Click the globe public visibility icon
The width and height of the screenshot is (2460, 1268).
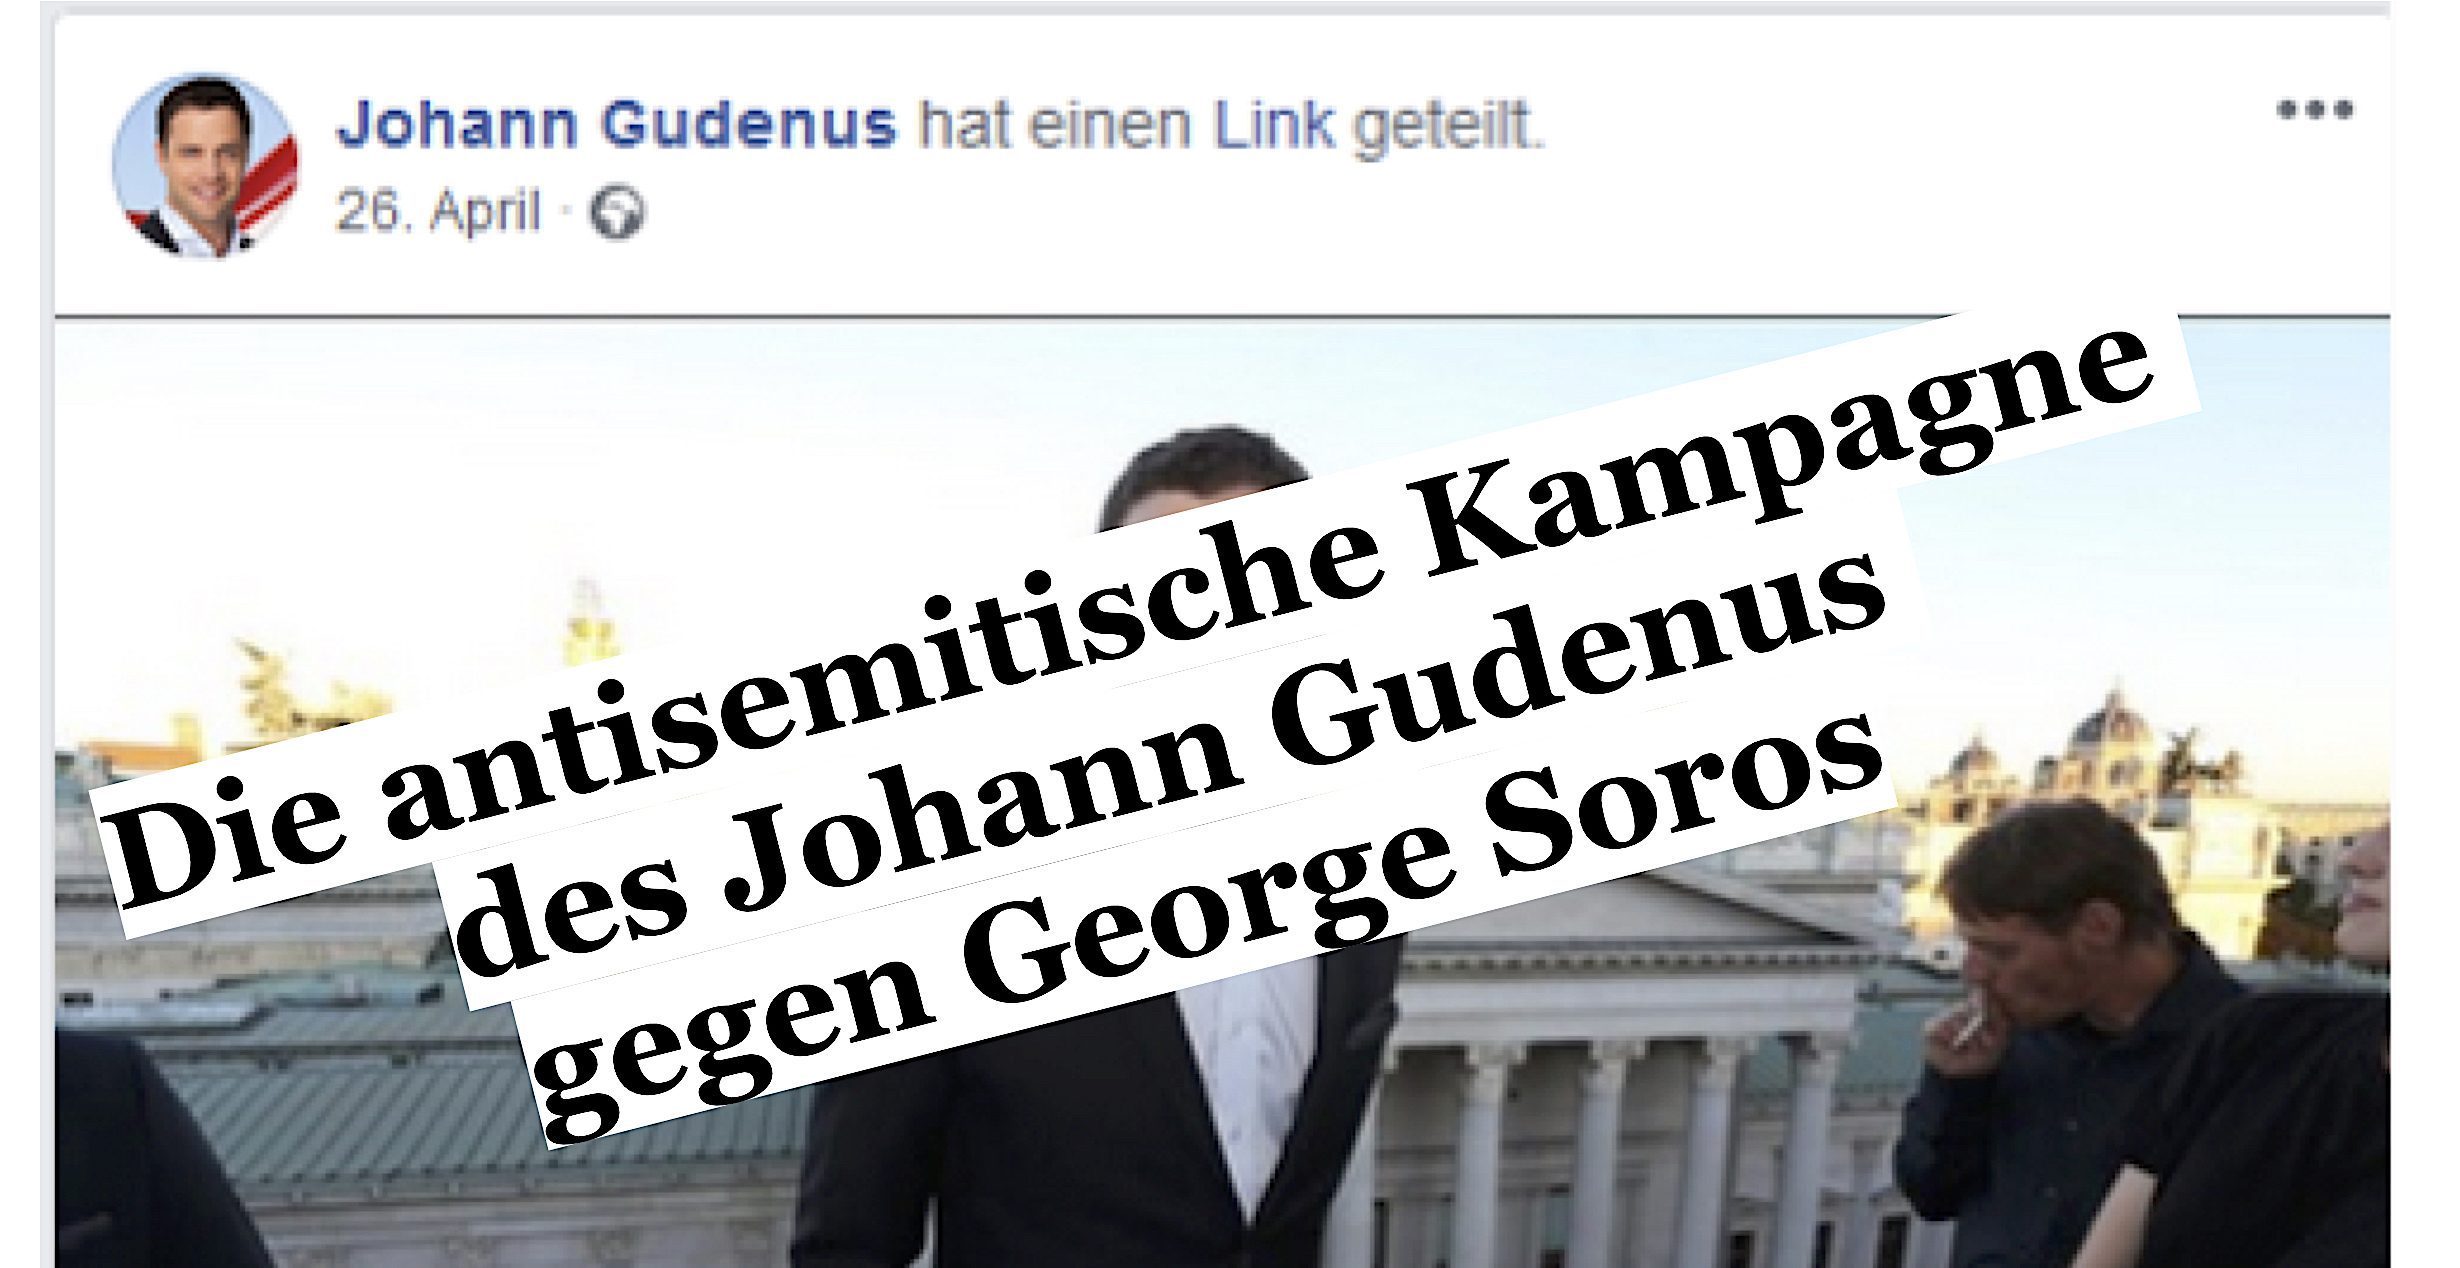pyautogui.click(x=617, y=214)
